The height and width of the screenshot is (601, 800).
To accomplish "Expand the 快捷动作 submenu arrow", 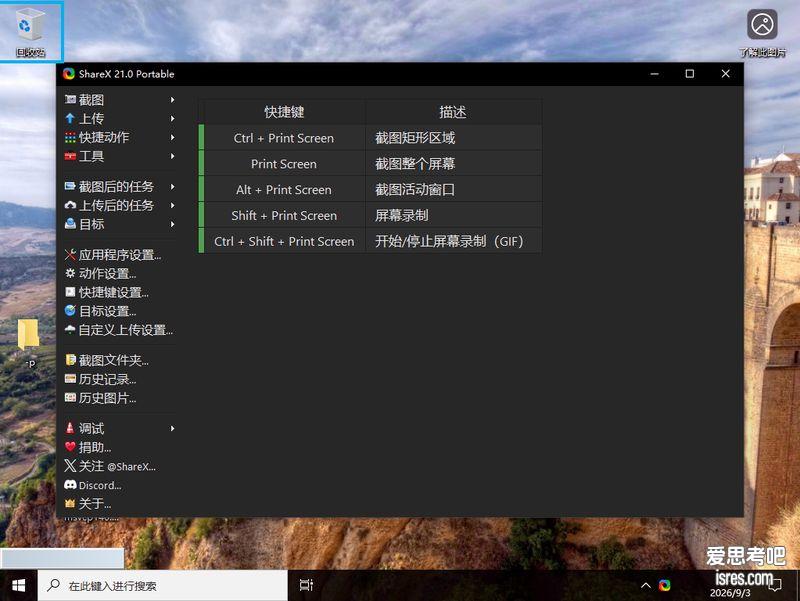I will [x=172, y=137].
